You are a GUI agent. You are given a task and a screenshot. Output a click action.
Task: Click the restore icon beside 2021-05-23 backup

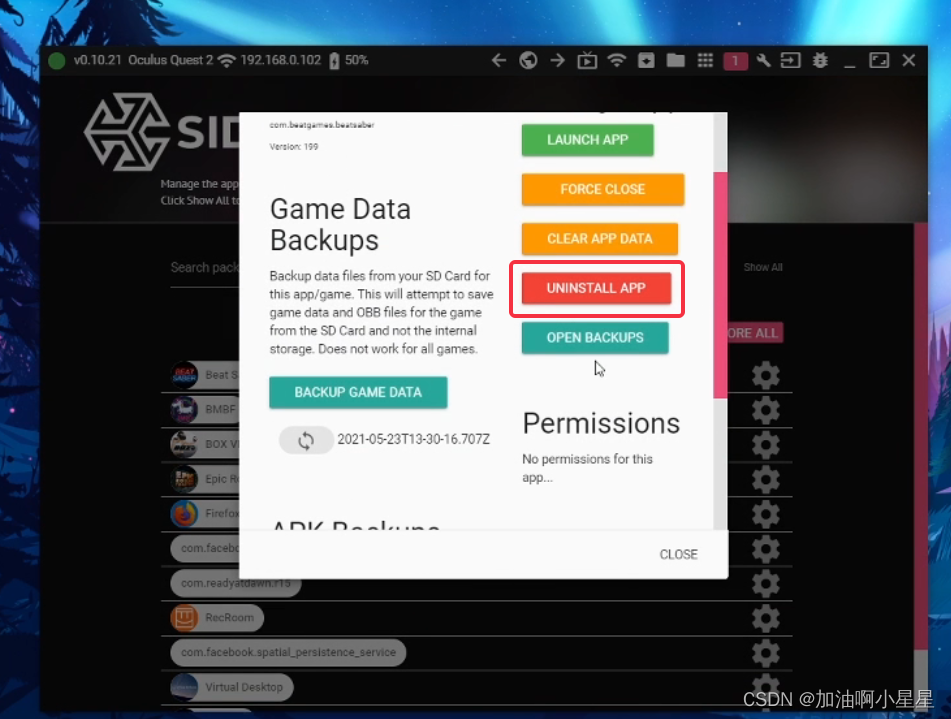pyautogui.click(x=306, y=441)
